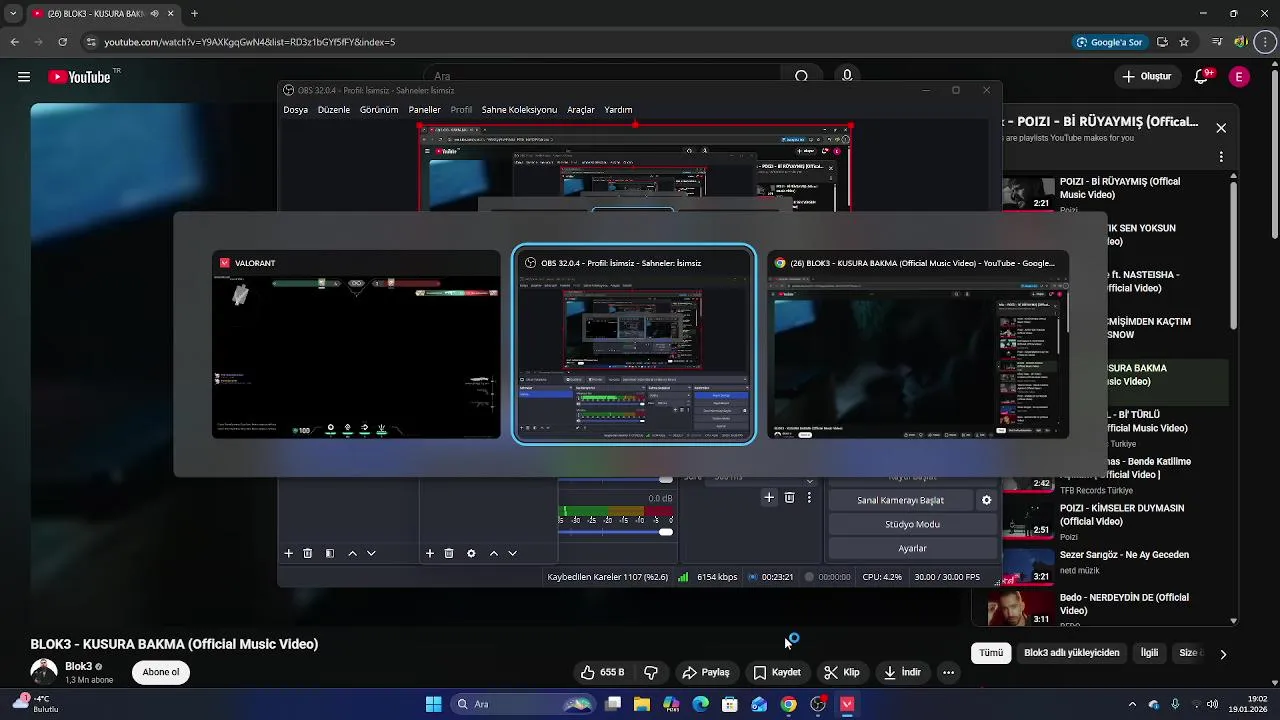This screenshot has height=720, width=1280.
Task: Open Microsoft Store from taskbar
Action: tap(730, 704)
